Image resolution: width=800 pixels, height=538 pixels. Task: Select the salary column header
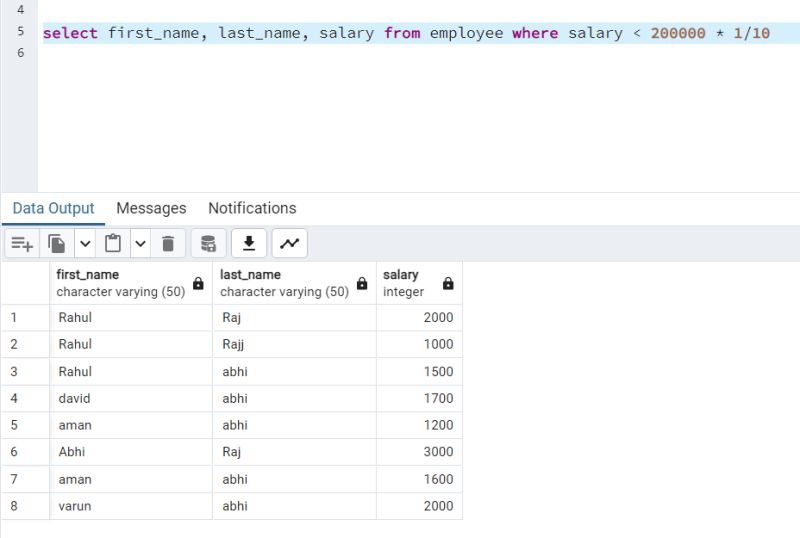coord(419,283)
